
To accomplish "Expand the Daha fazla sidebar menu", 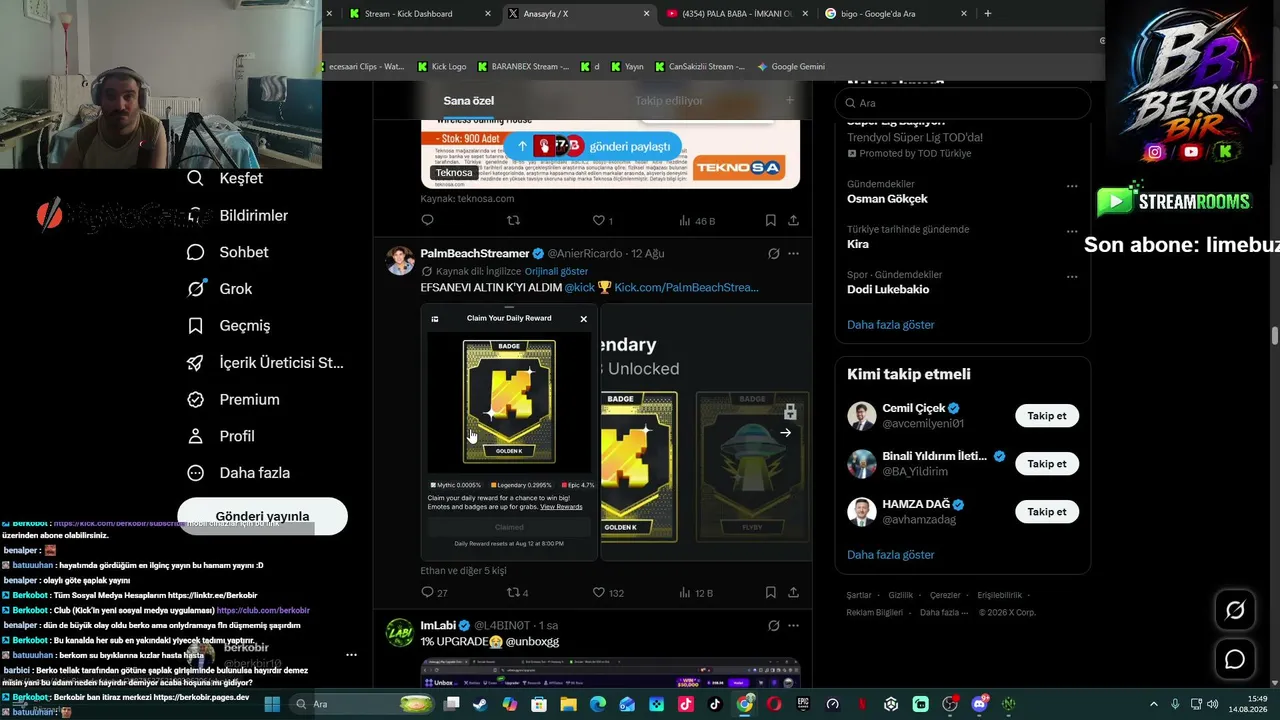I will click(238, 473).
